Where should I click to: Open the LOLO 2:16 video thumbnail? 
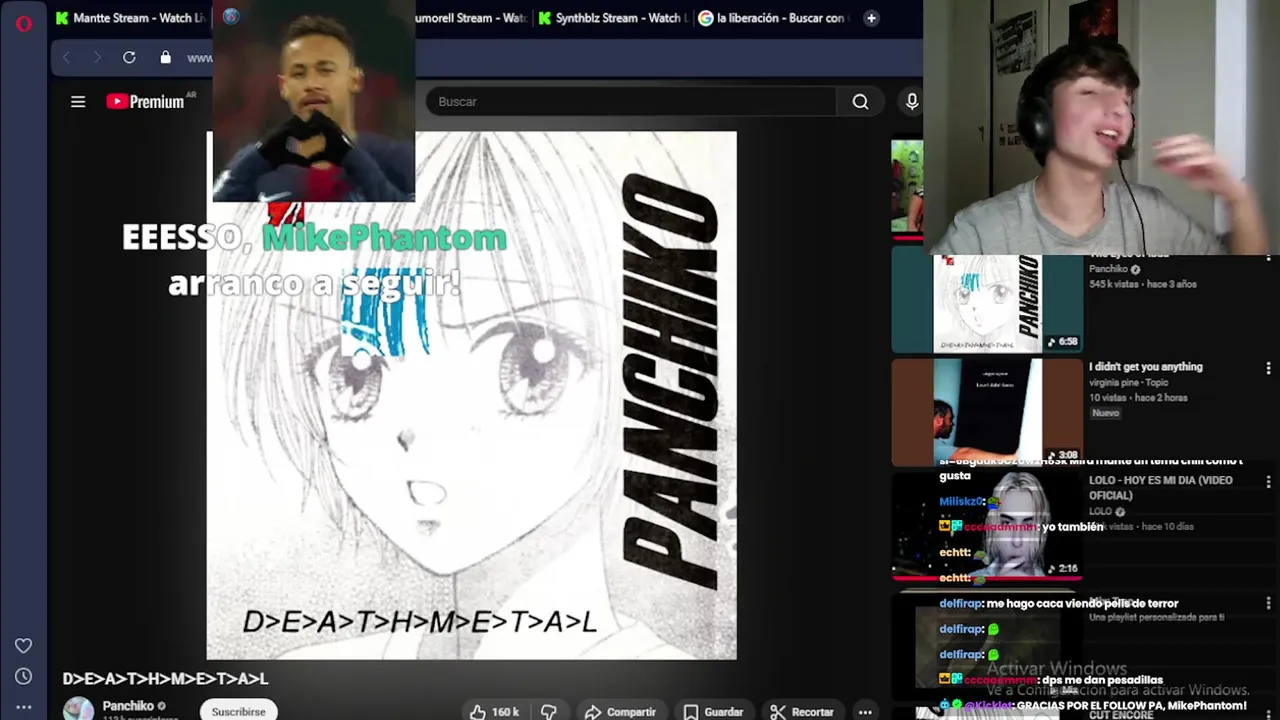tap(987, 525)
